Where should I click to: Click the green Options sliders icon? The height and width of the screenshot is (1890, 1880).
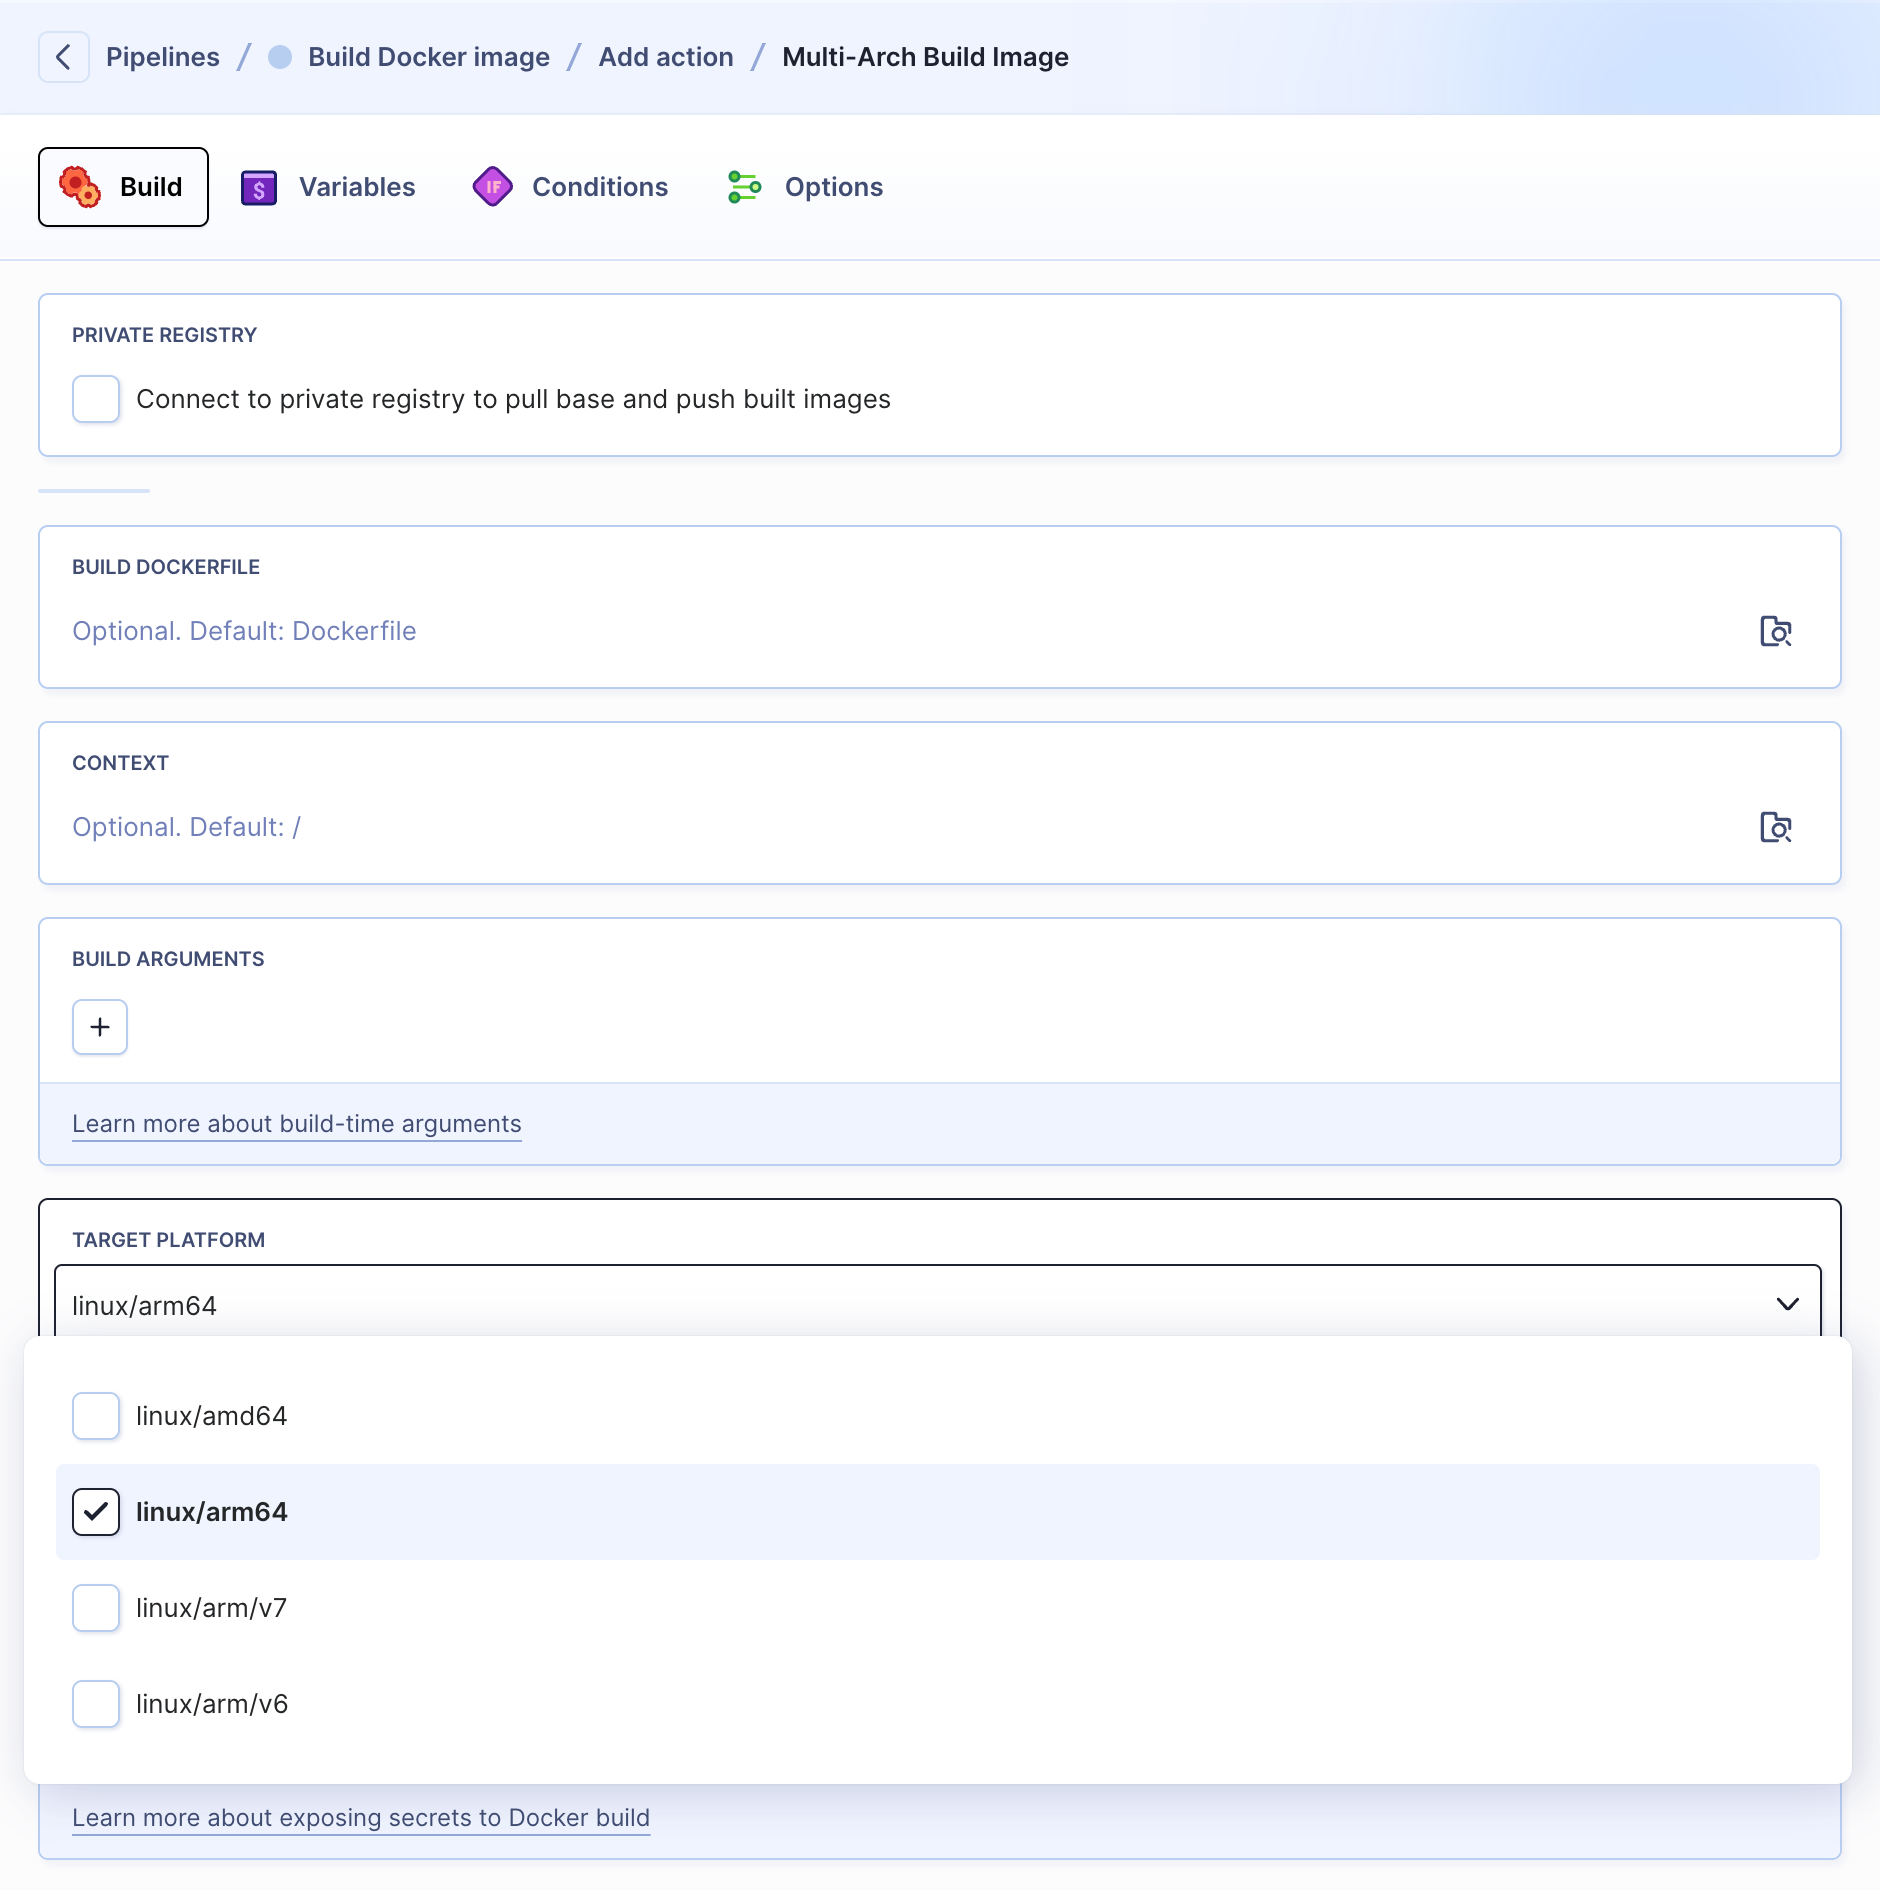click(745, 187)
